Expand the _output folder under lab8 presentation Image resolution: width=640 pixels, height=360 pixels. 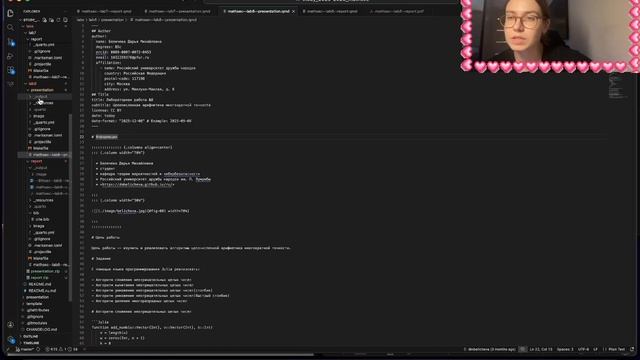[x=41, y=97]
